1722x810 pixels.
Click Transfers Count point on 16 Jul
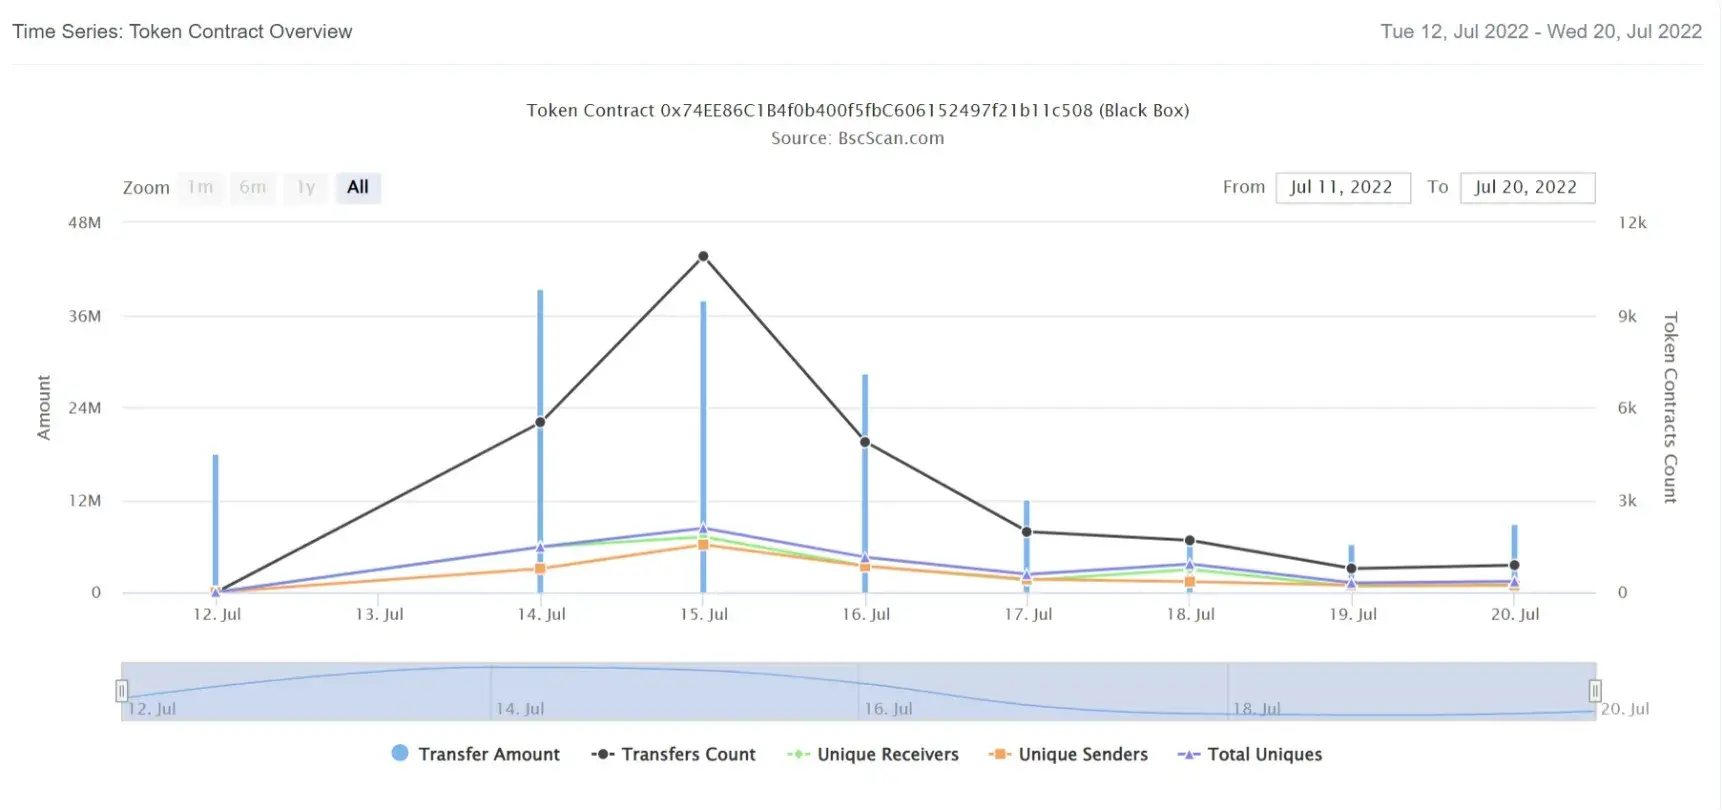(865, 442)
